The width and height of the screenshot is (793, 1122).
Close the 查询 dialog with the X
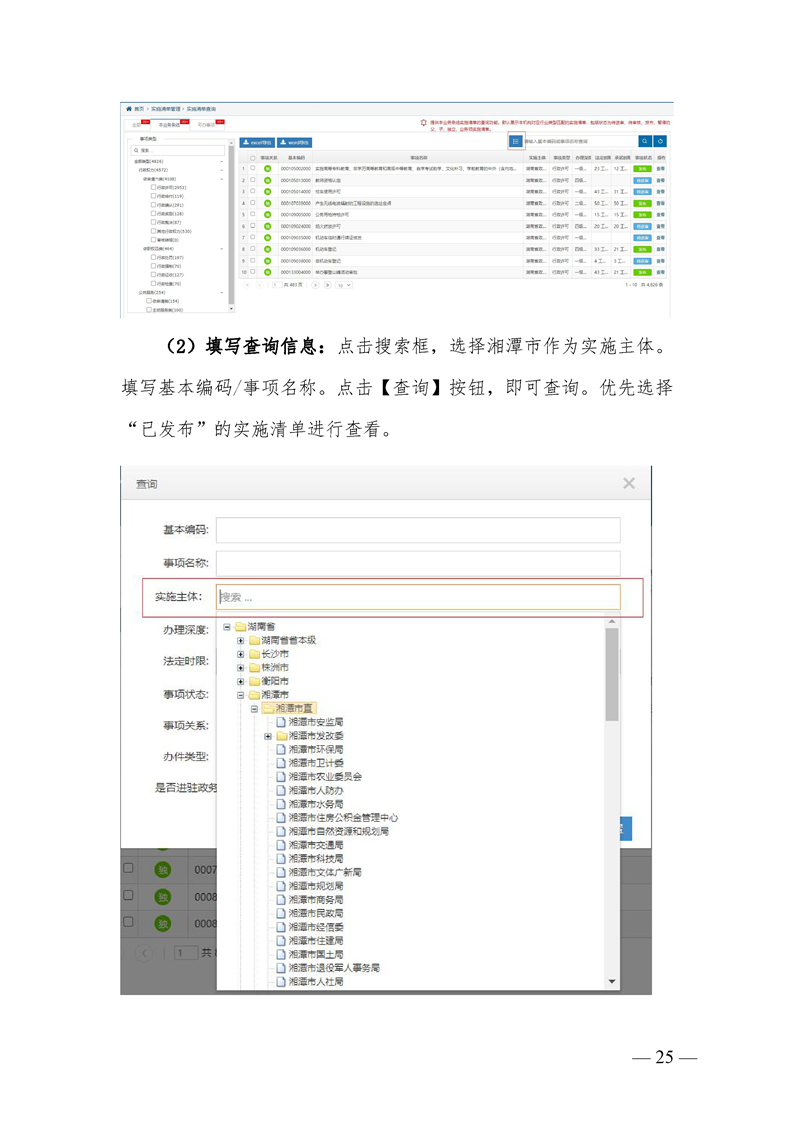pos(628,484)
